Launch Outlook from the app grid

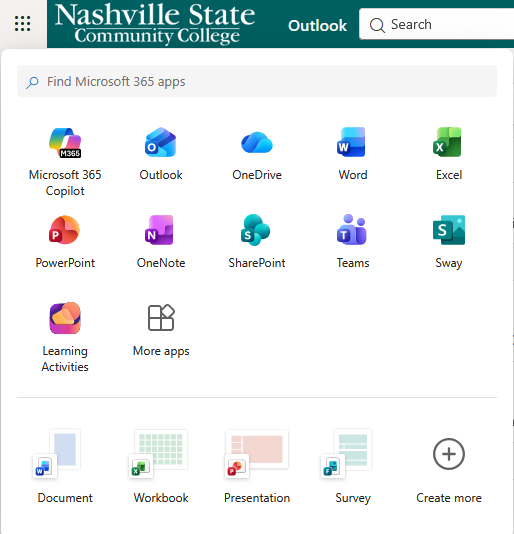[161, 154]
